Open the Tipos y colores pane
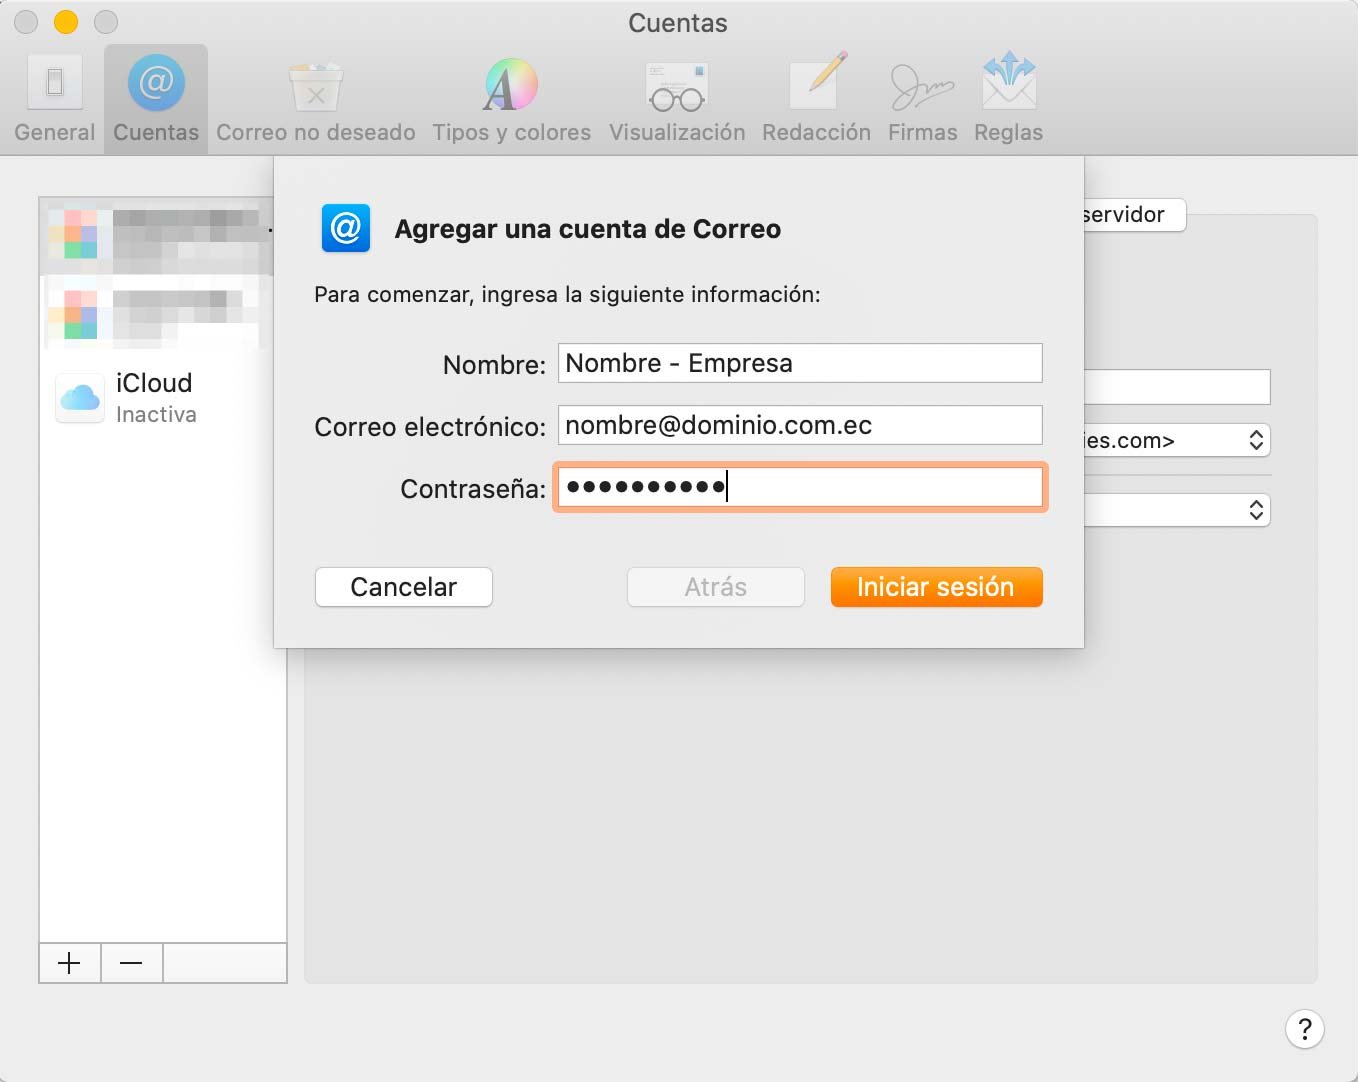Viewport: 1358px width, 1082px height. coord(511,97)
